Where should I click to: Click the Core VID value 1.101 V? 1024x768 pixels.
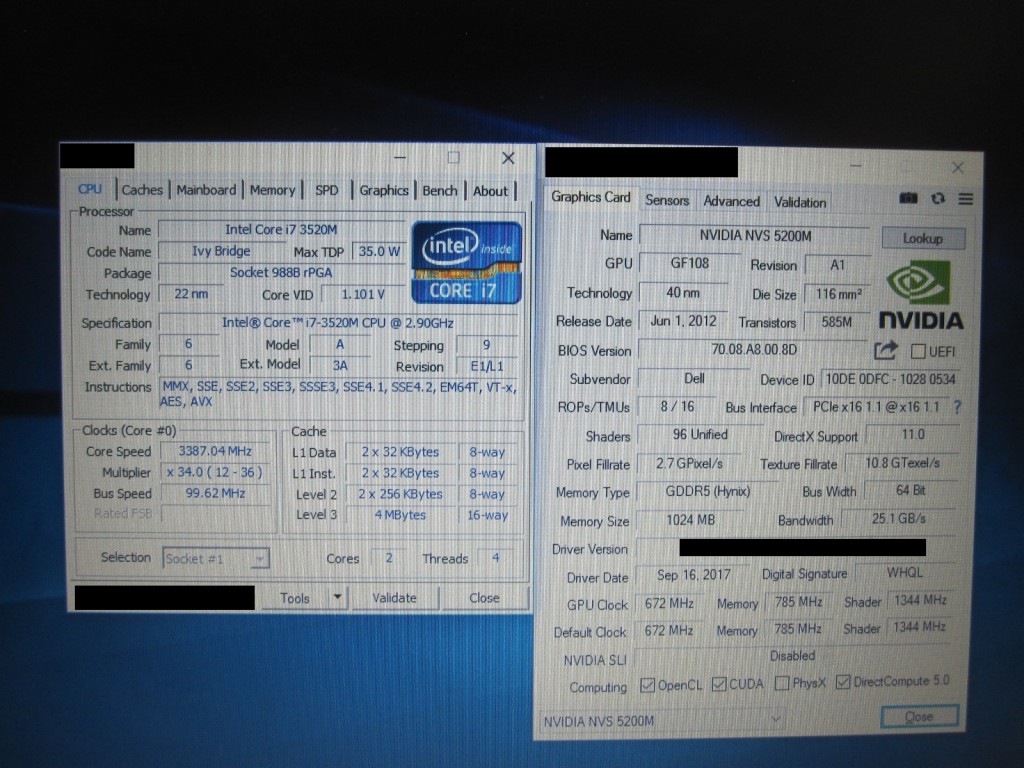(363, 295)
